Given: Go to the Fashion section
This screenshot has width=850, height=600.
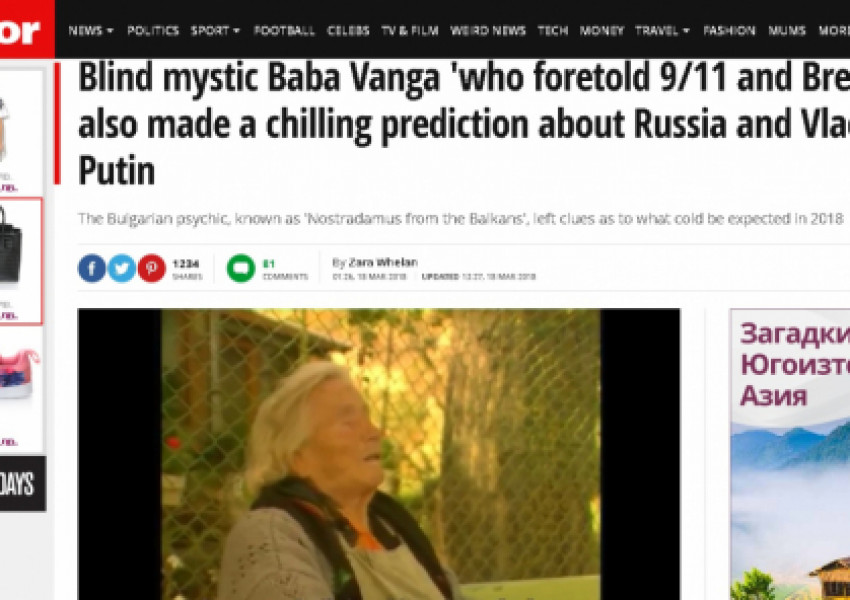Looking at the screenshot, I should pyautogui.click(x=729, y=31).
